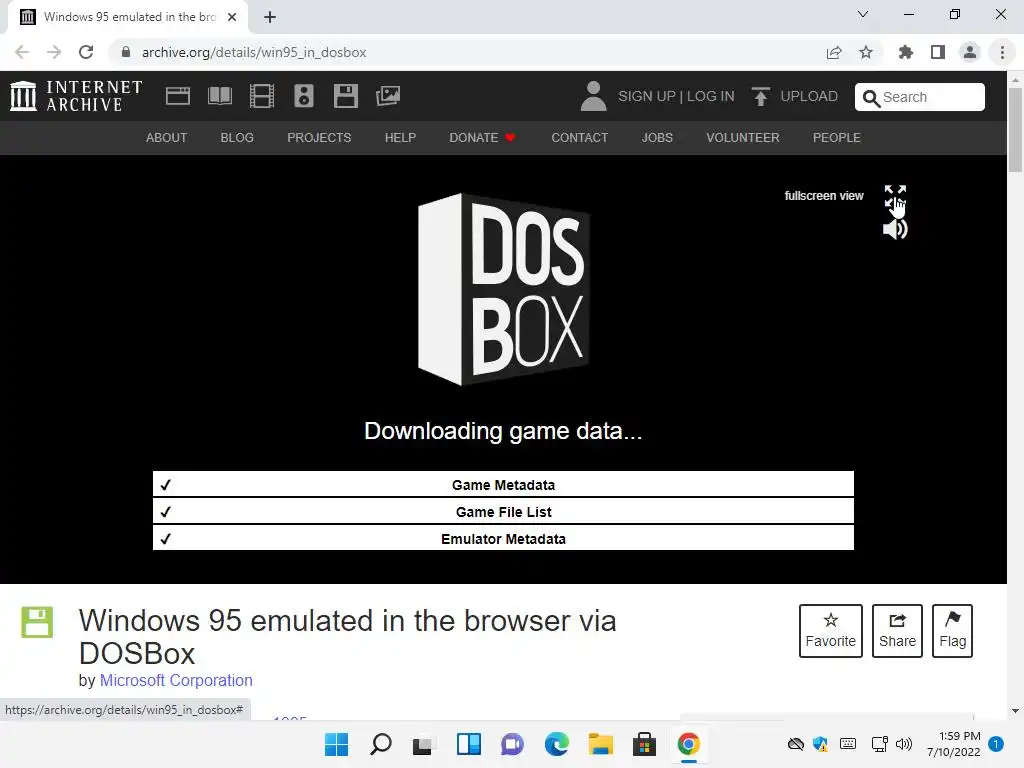Select the Windows 95 emulated browser tab
1024x768 pixels.
click(x=128, y=17)
